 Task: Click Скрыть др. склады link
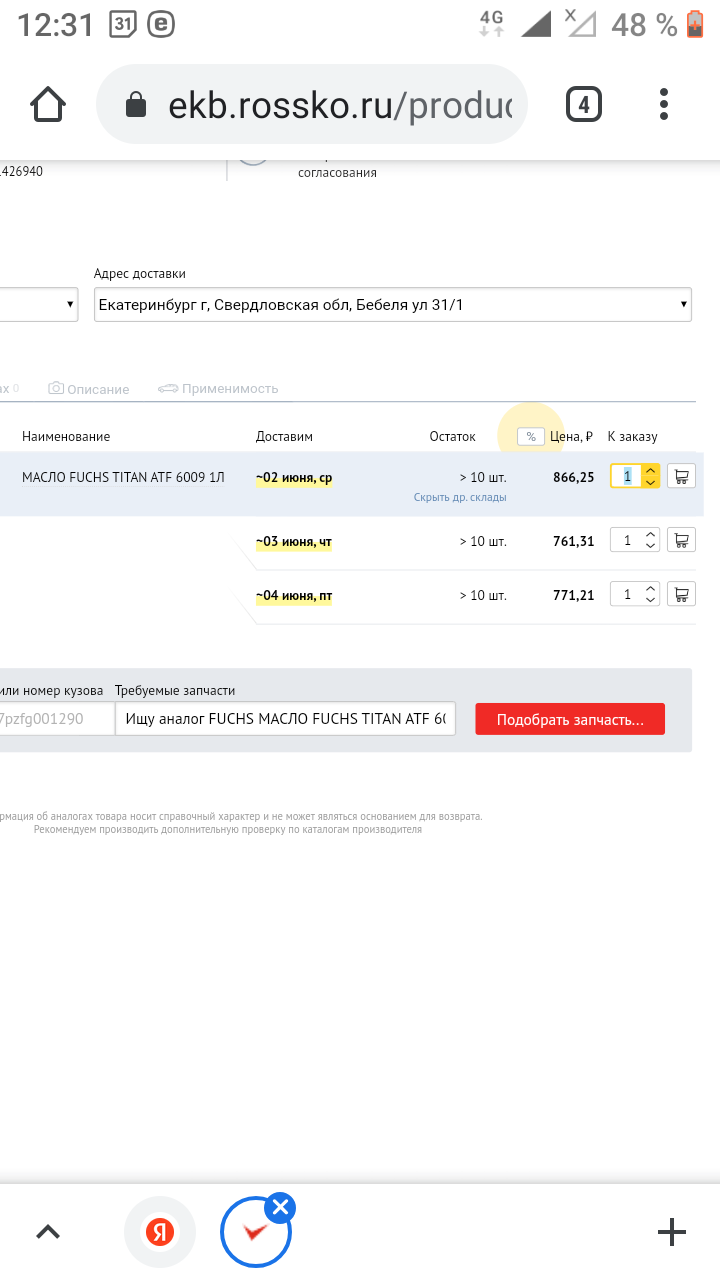[x=460, y=497]
